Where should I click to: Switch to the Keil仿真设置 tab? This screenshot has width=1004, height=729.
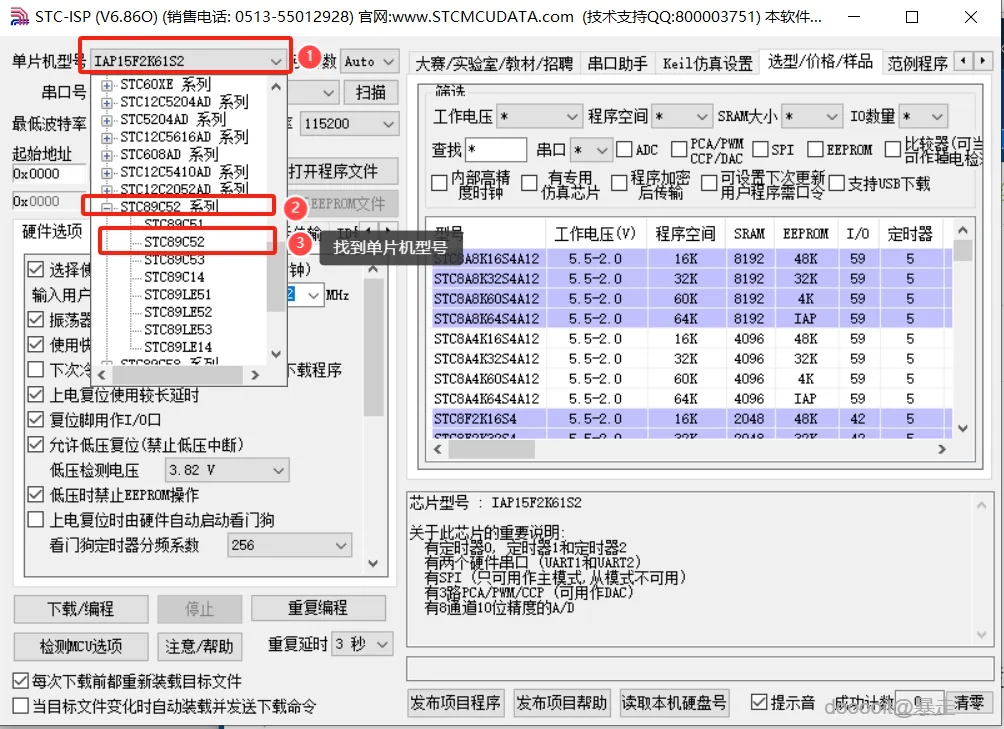pyautogui.click(x=708, y=63)
